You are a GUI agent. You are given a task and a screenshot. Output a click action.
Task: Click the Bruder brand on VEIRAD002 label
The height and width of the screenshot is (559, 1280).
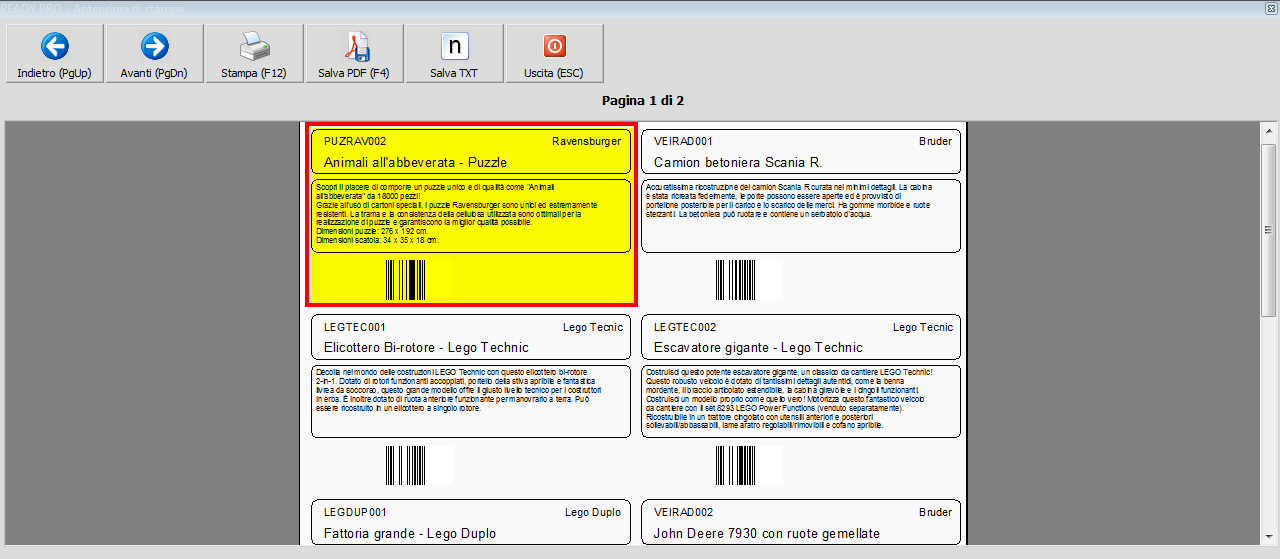[x=935, y=512]
